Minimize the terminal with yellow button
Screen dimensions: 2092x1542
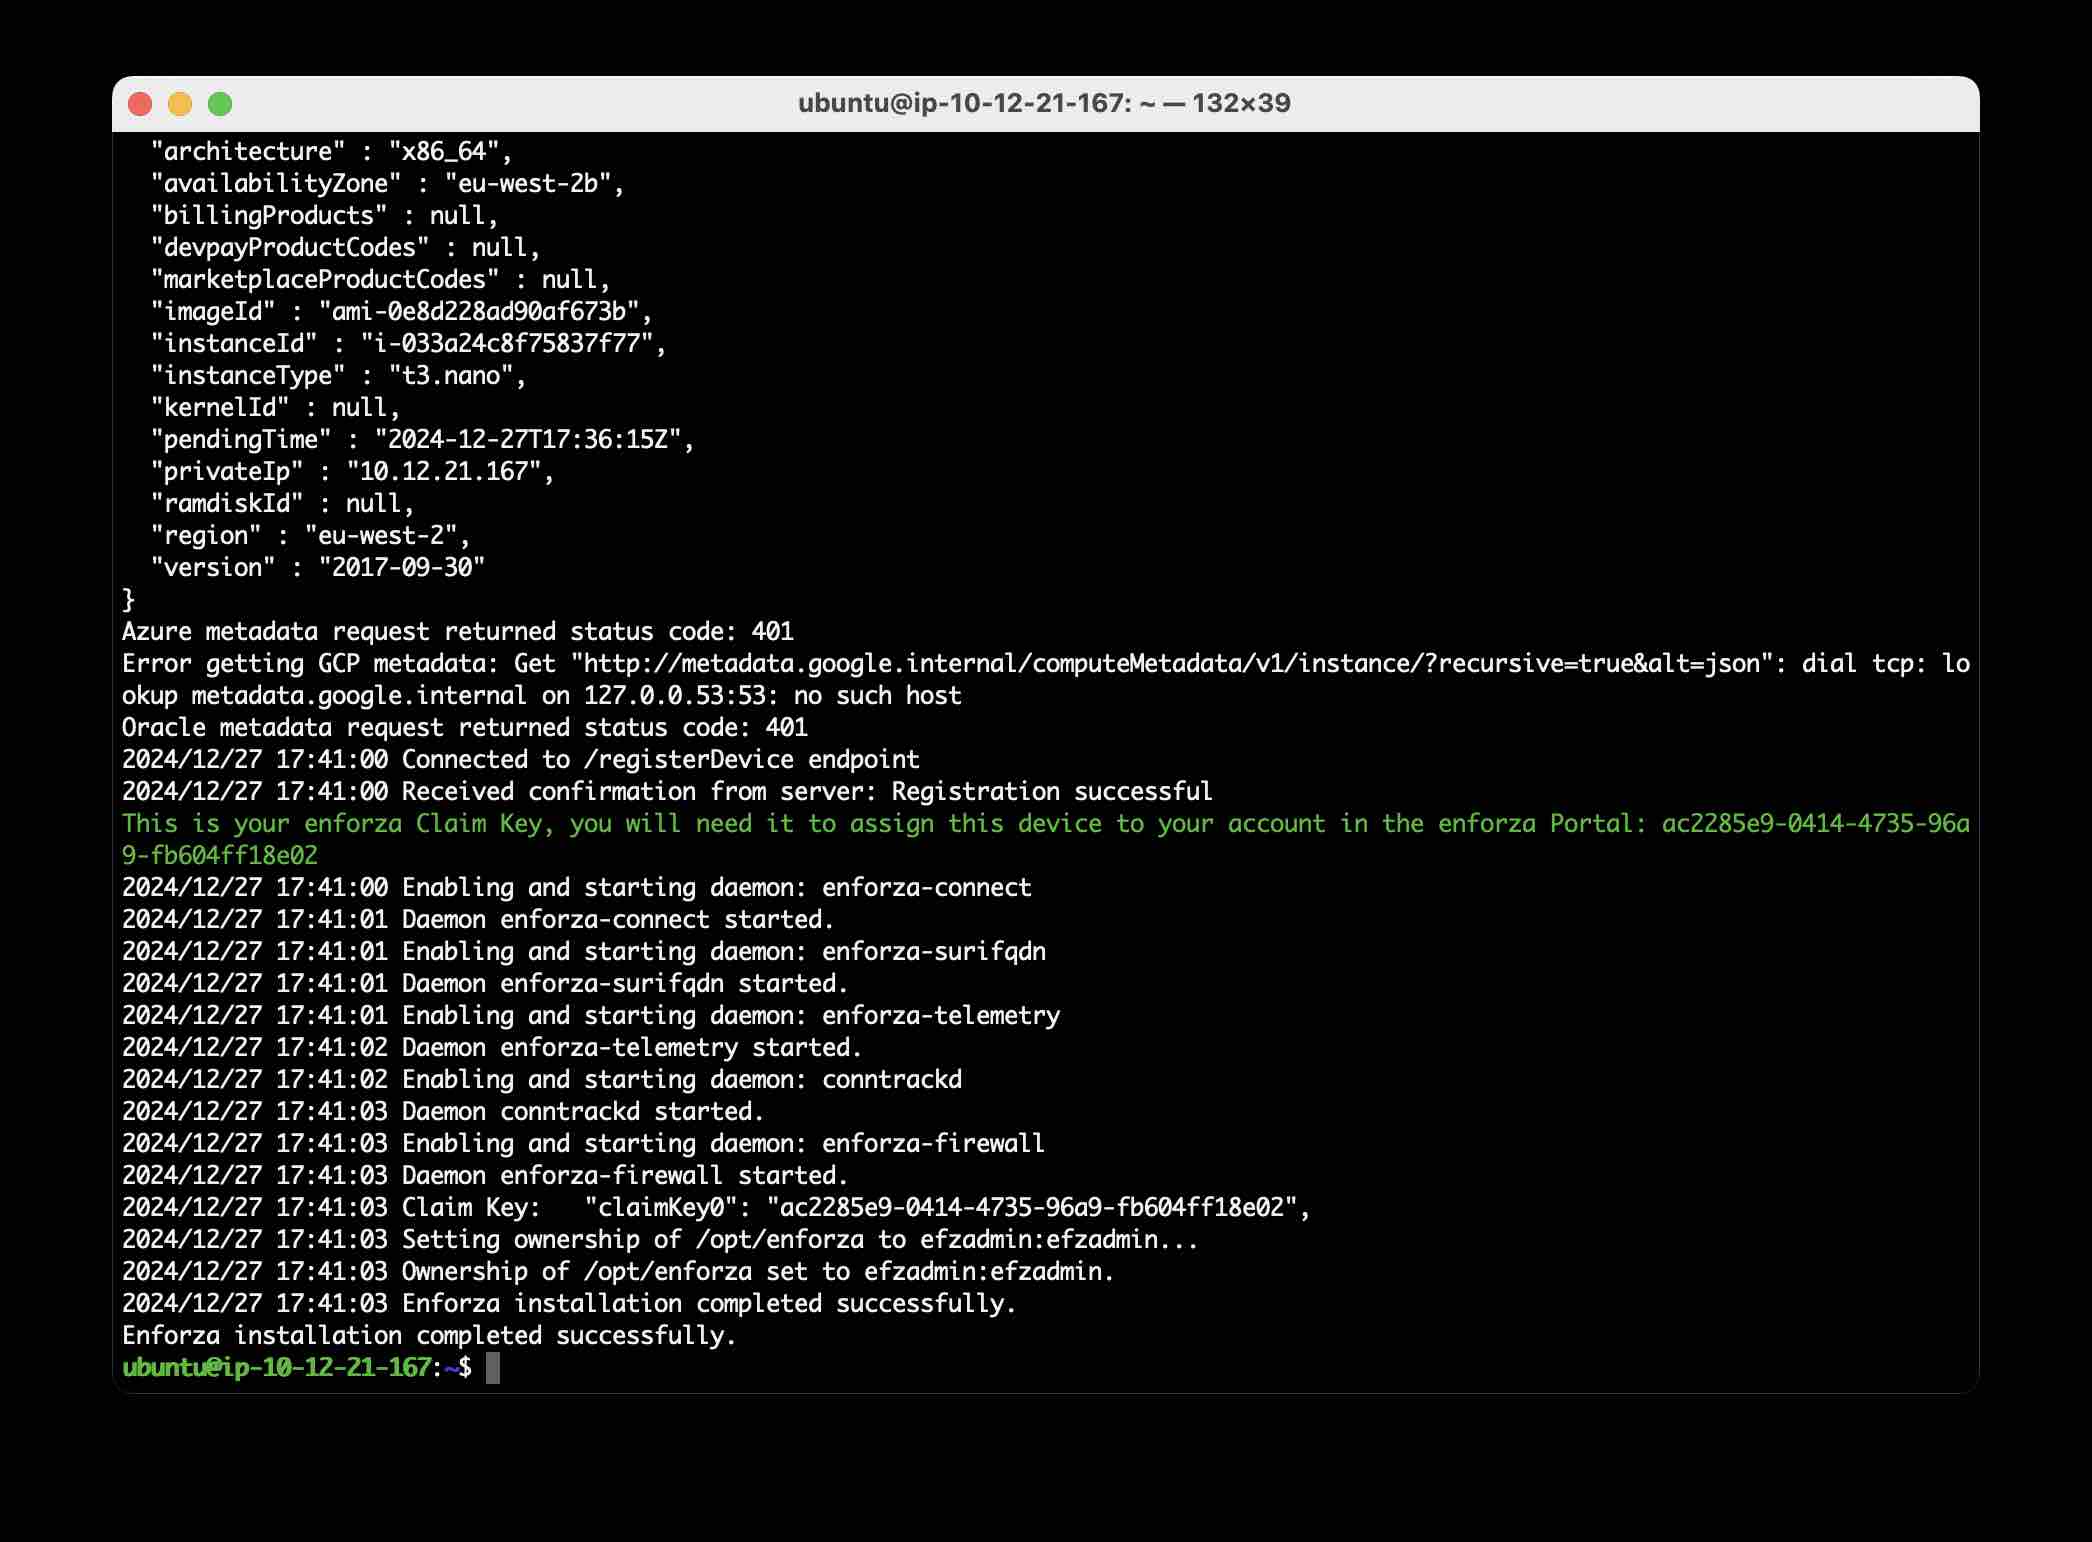(180, 104)
